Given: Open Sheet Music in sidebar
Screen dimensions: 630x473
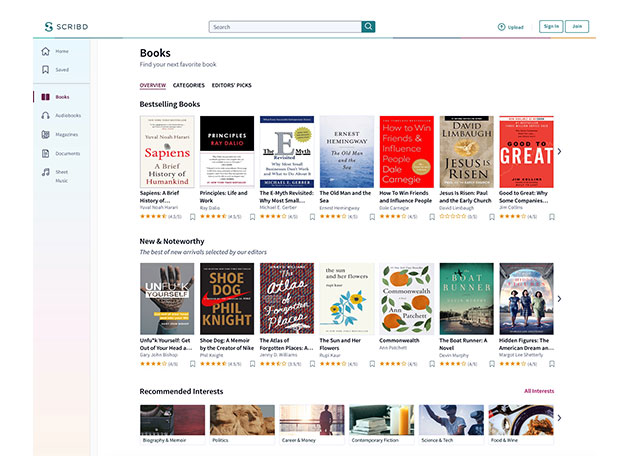Looking at the screenshot, I should pos(55,176).
